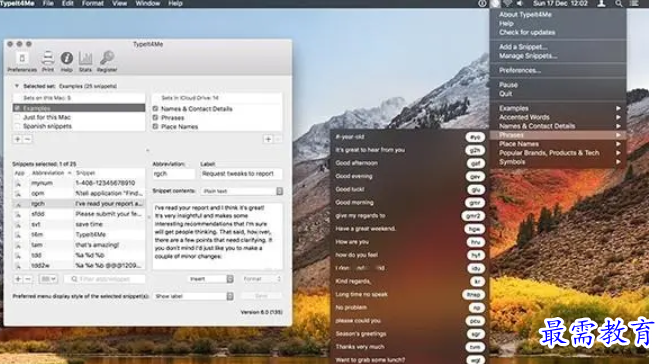Choose Check for updates menu item
This screenshot has width=663, height=364.
(527, 32)
